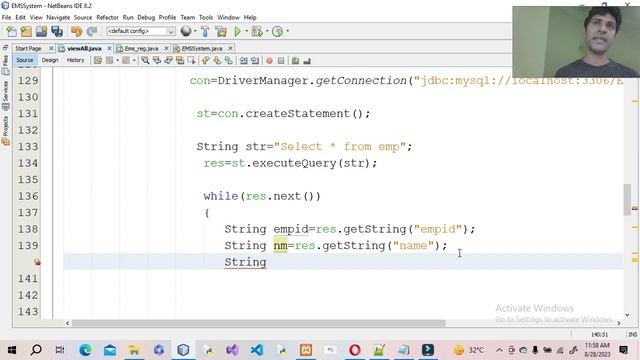Click the Uncomment icon in editor toolbar
This screenshot has width=640, height=360.
[x=307, y=61]
